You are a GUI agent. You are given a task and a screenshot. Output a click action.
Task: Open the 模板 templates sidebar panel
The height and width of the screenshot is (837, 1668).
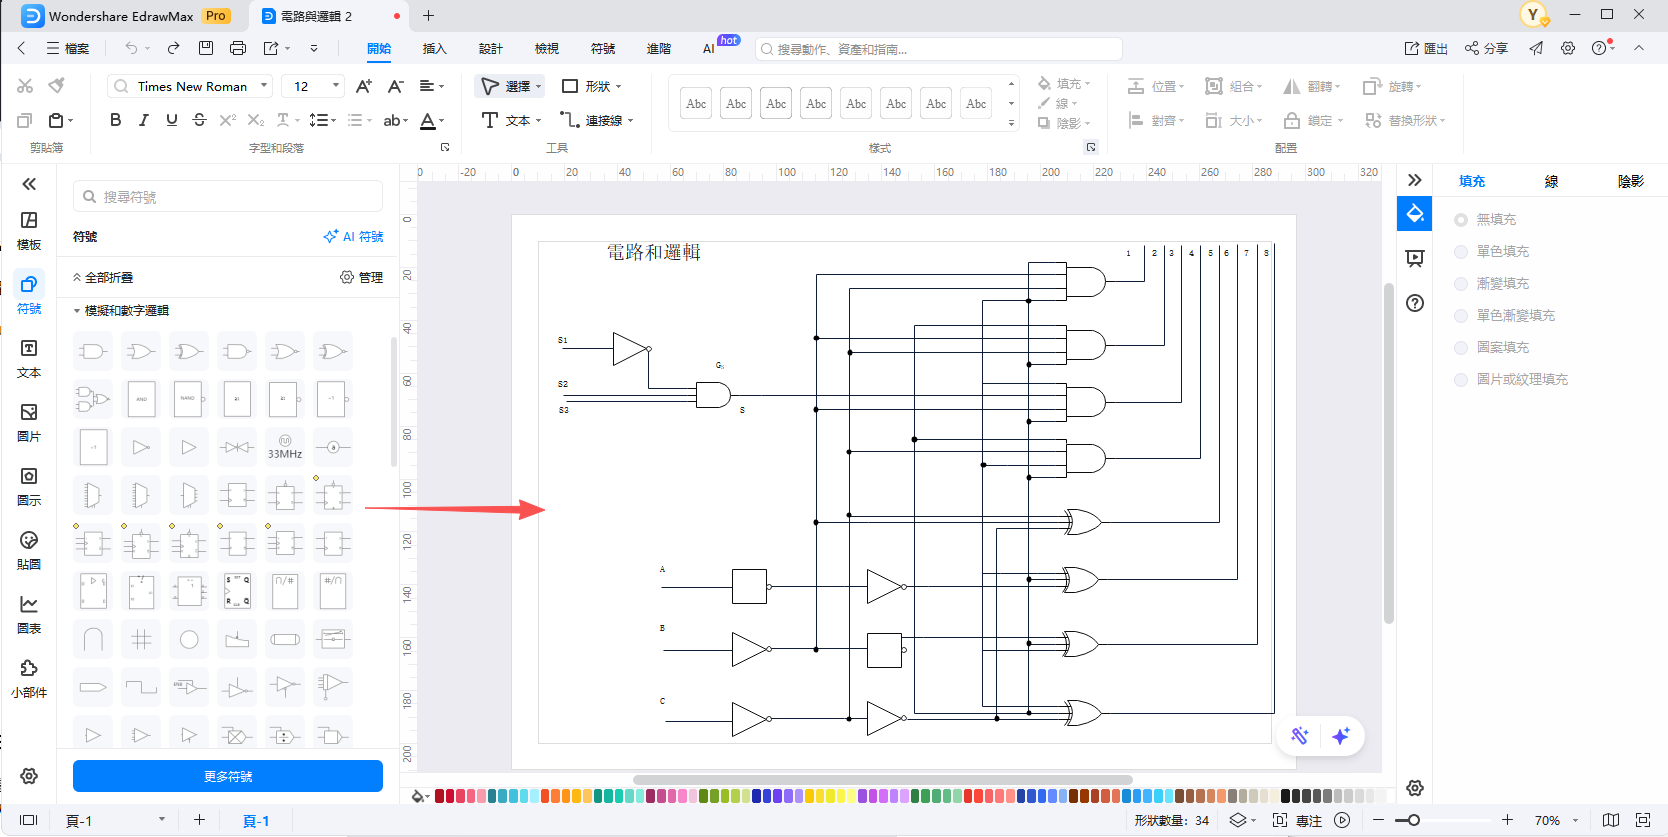[x=29, y=229]
